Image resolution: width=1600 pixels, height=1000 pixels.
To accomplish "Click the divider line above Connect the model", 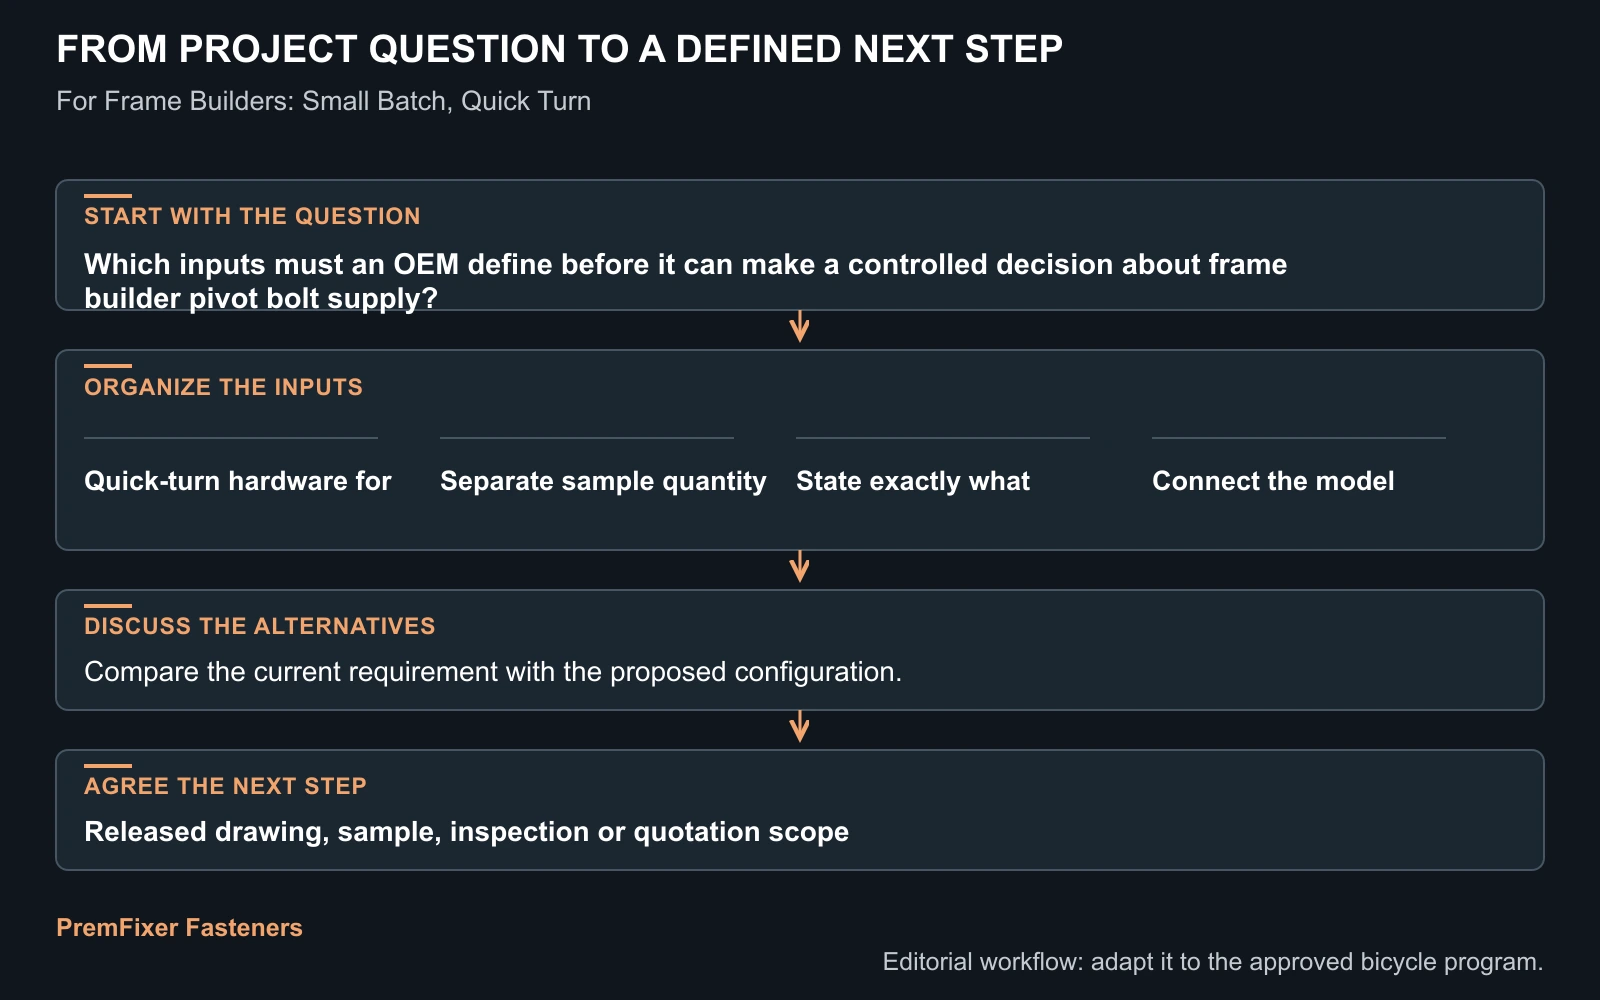I will pos(1299,438).
